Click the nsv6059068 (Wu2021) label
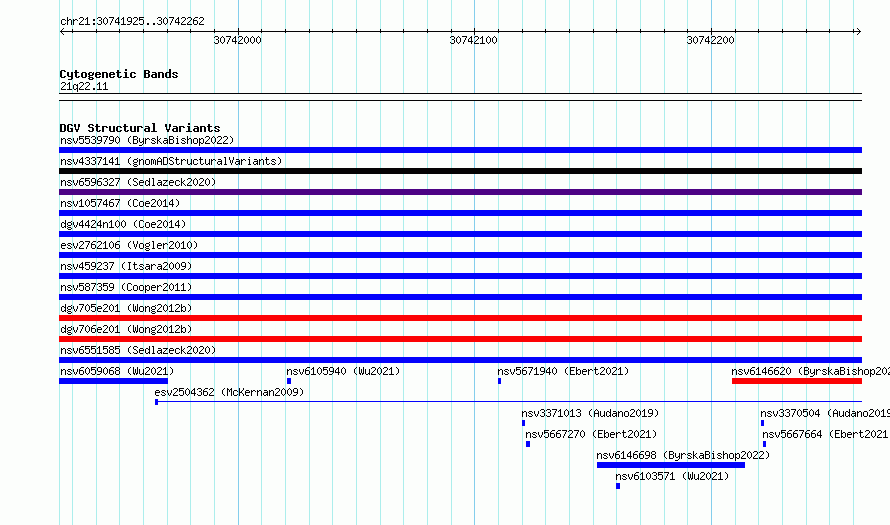The width and height of the screenshot is (890, 525). point(117,371)
